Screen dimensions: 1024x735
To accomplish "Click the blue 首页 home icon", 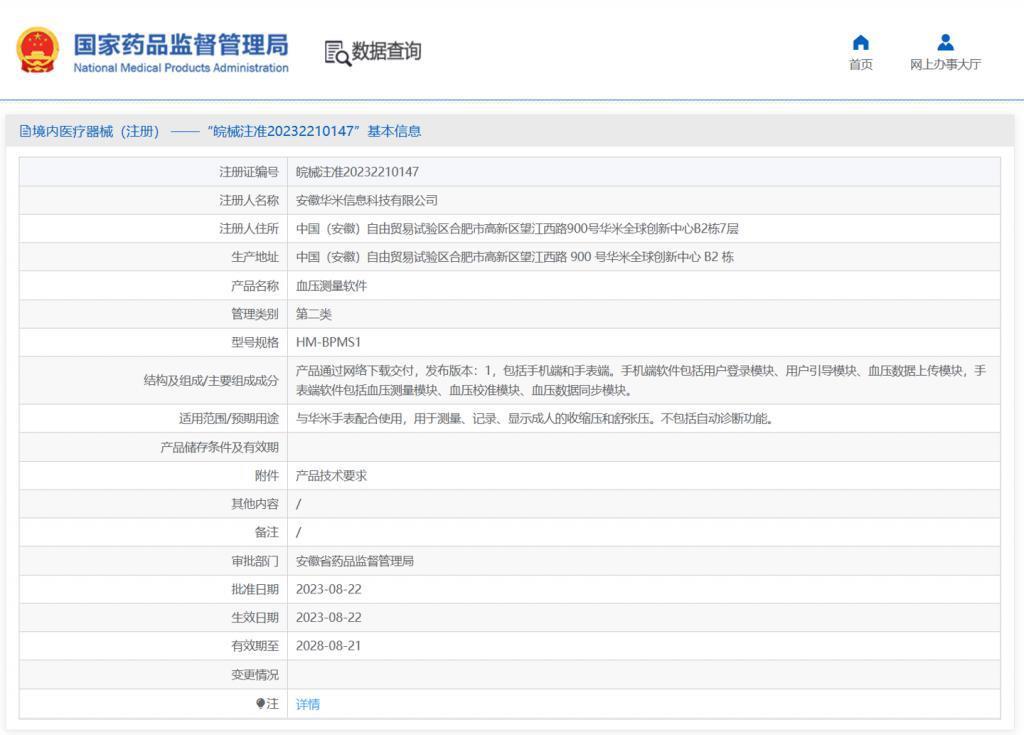I will tap(860, 43).
